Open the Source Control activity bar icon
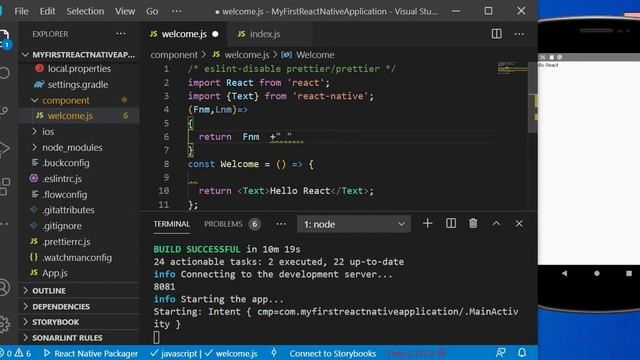Viewport: 640px width, 360px height. click(4, 111)
